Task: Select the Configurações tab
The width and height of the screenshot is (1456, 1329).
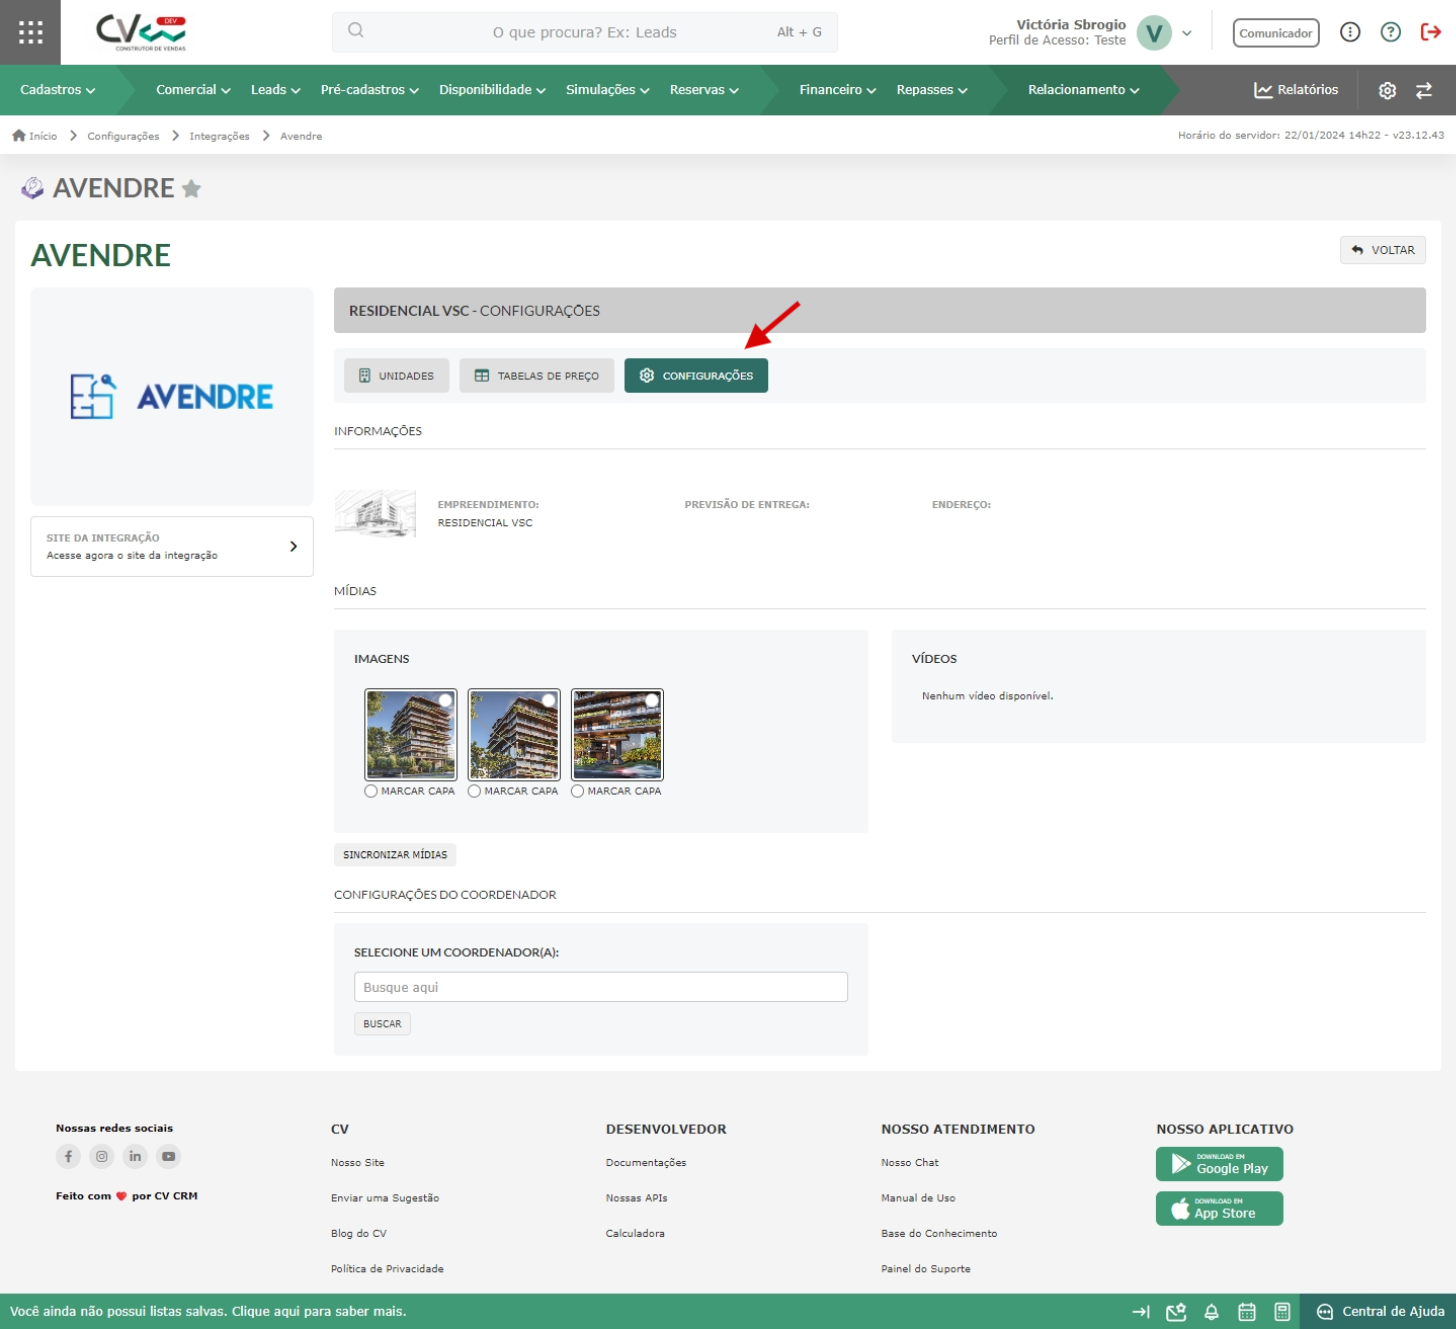Action: coord(696,376)
